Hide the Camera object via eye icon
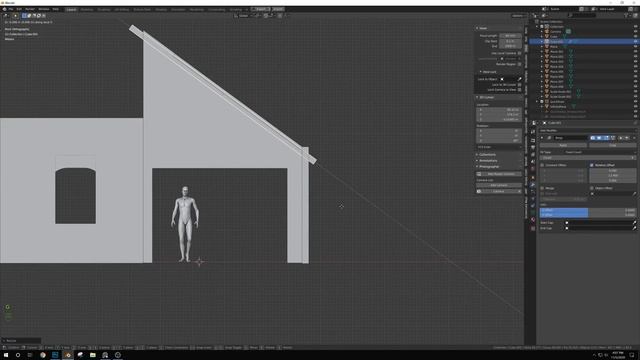This screenshot has height=360, width=640. coord(636,31)
